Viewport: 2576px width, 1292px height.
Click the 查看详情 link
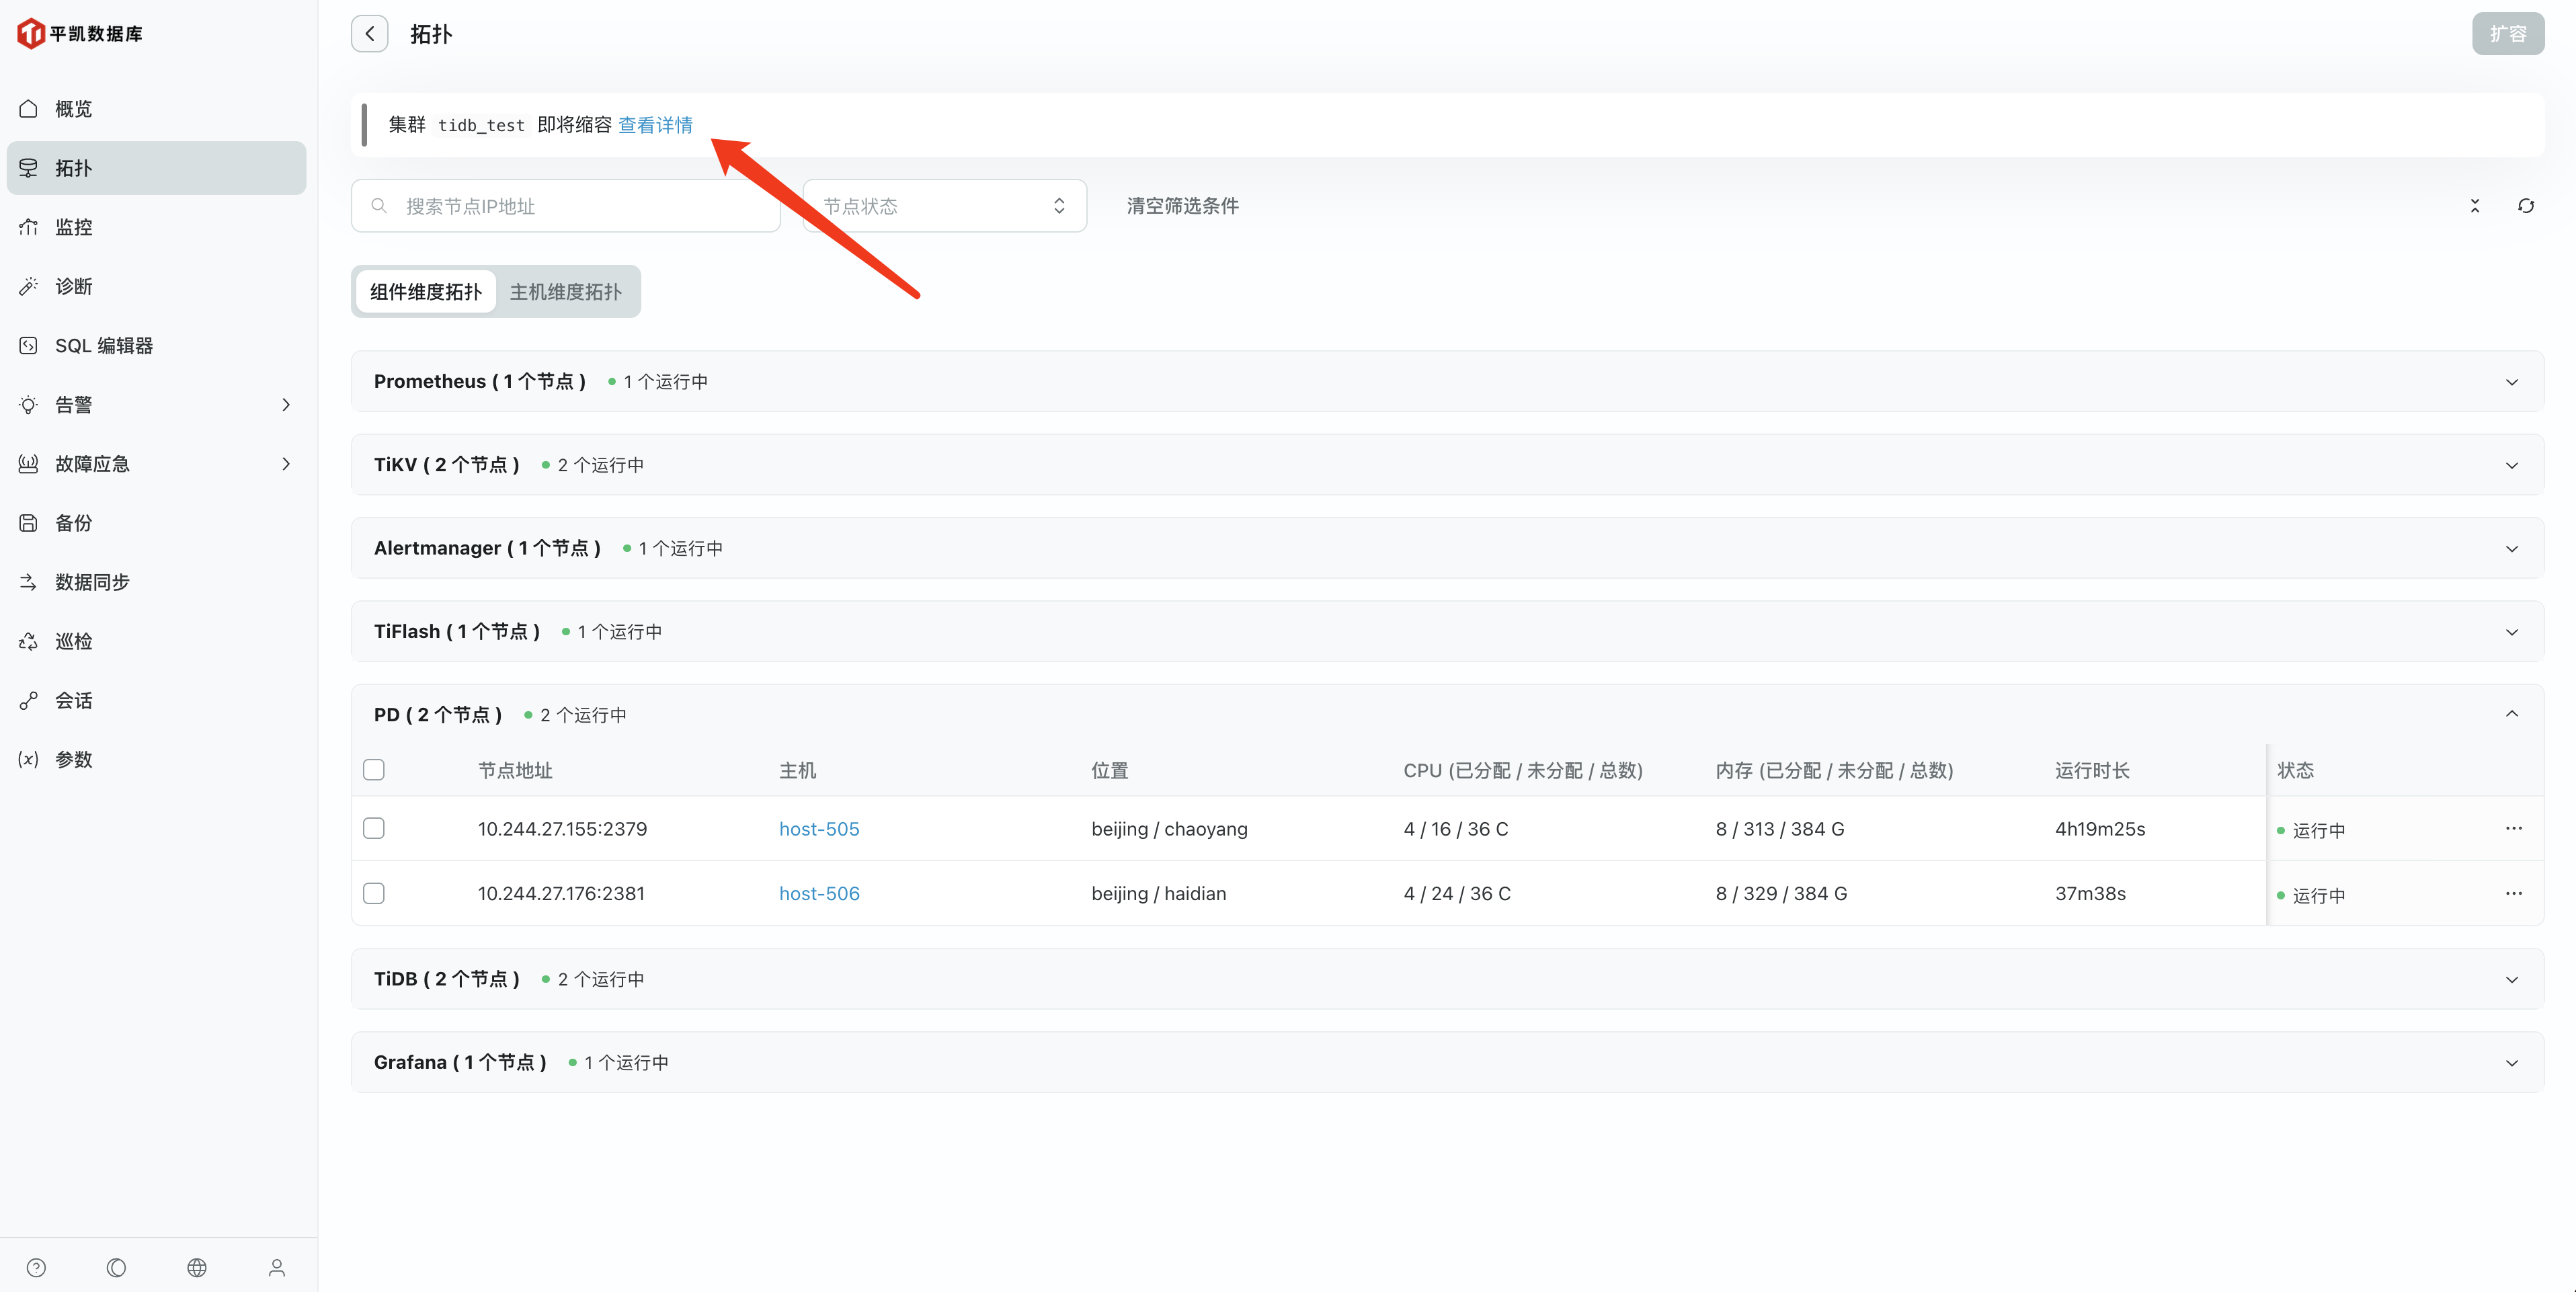tap(655, 125)
